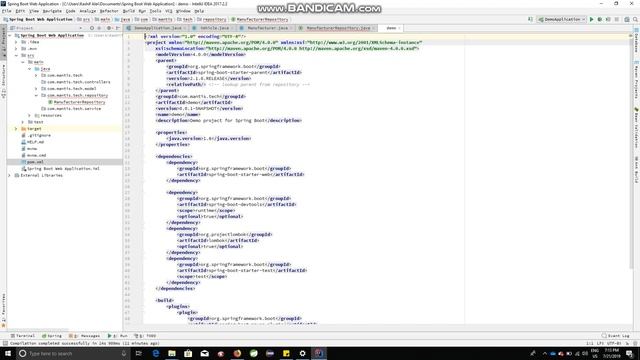Switch to the ManufacturerRepository.java tab

[x=338, y=28]
